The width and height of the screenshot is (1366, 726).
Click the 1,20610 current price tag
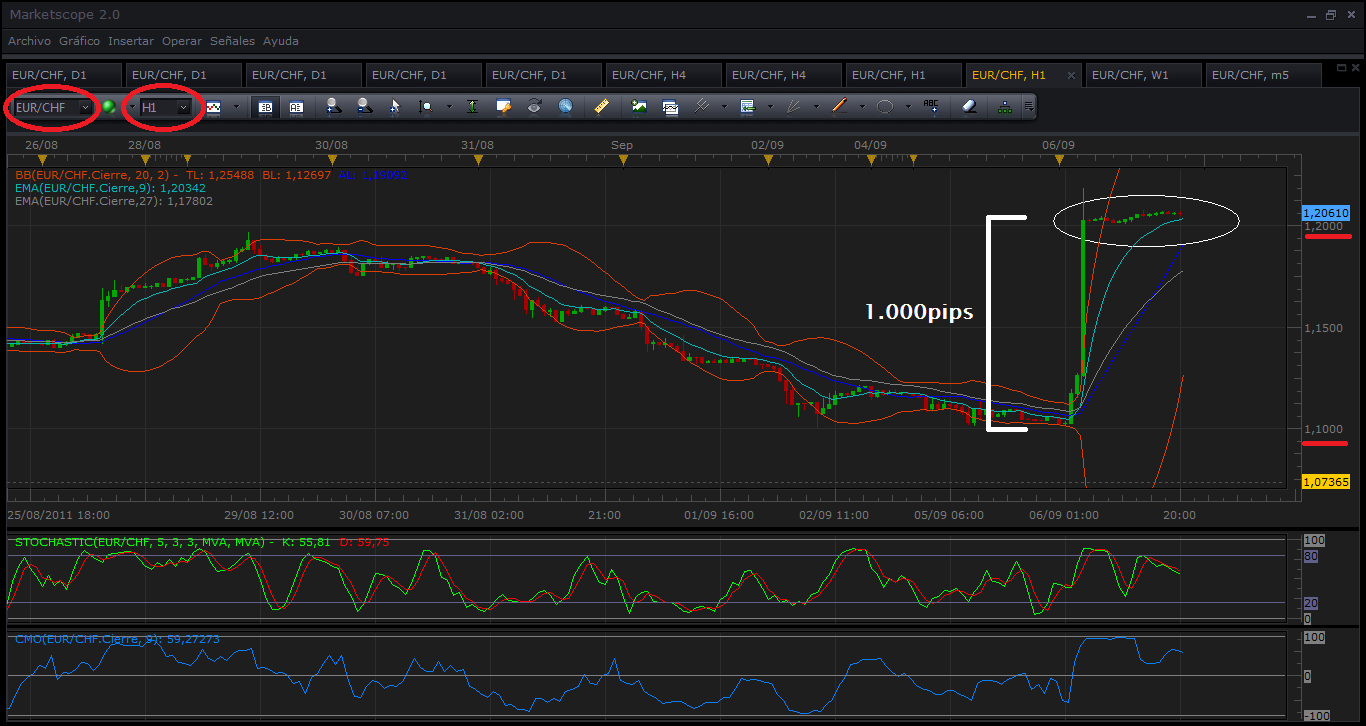click(1326, 213)
